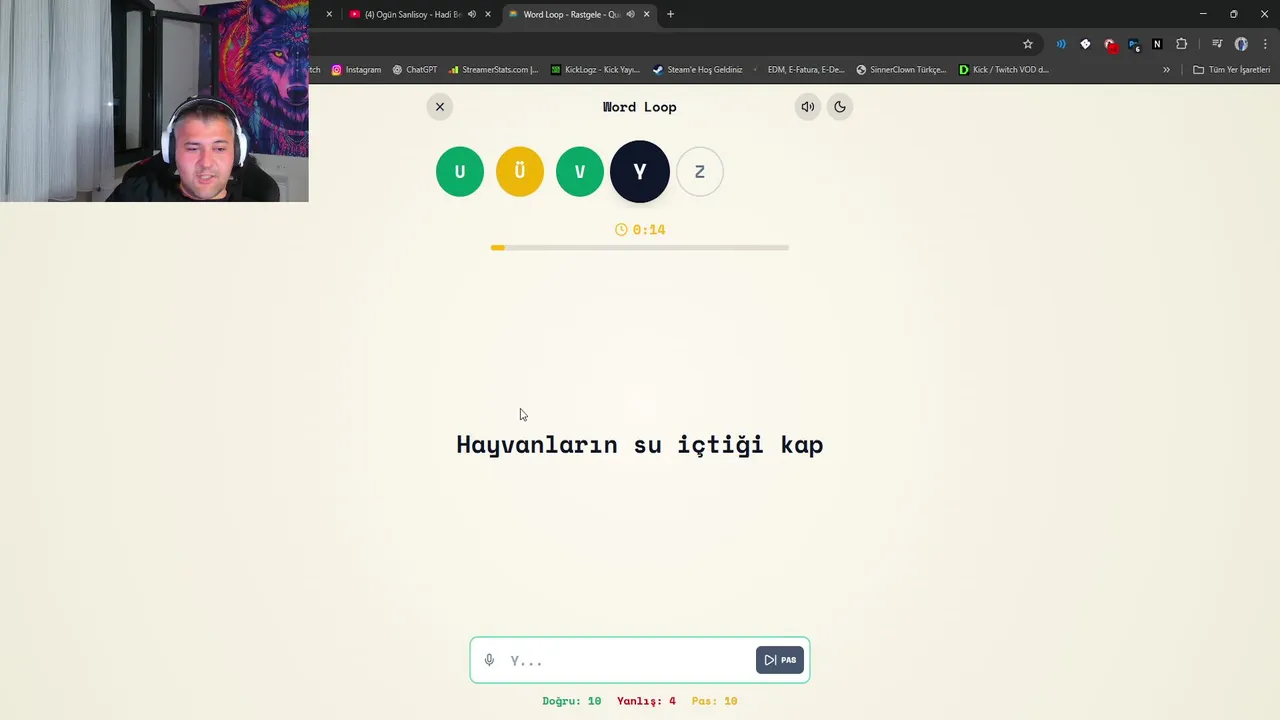The height and width of the screenshot is (720, 1280).
Task: Close the Ogün Sanlisoy YouTube tab
Action: (488, 14)
